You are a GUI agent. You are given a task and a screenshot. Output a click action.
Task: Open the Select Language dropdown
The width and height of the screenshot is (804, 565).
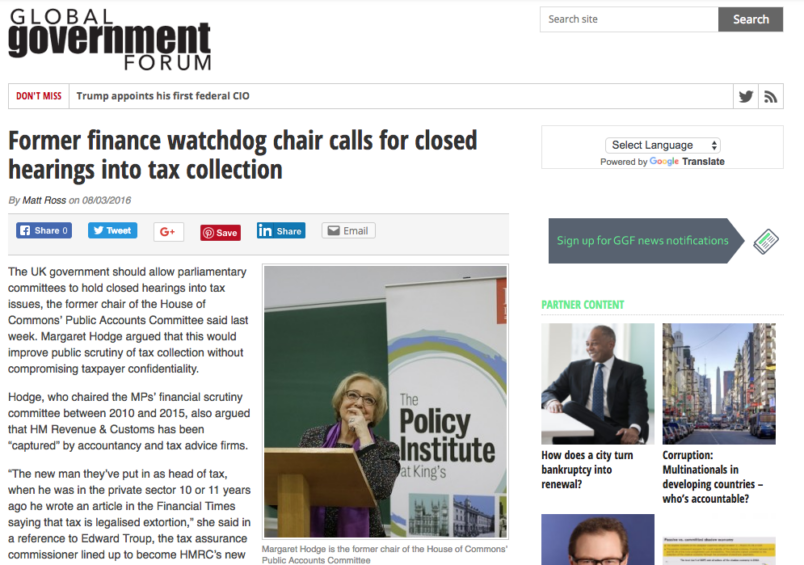click(663, 145)
